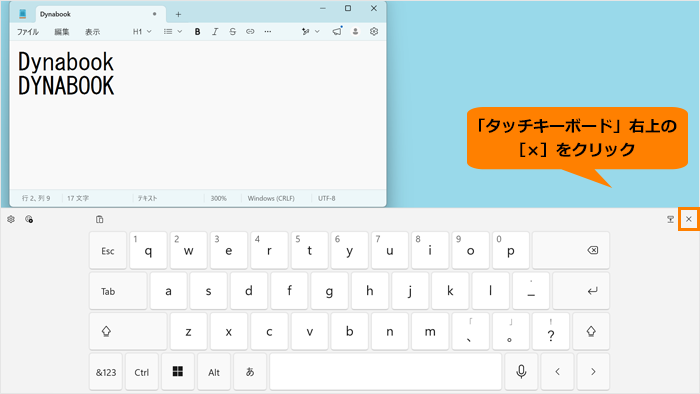Toggle bold formatting in Notepad toolbar

click(197, 32)
